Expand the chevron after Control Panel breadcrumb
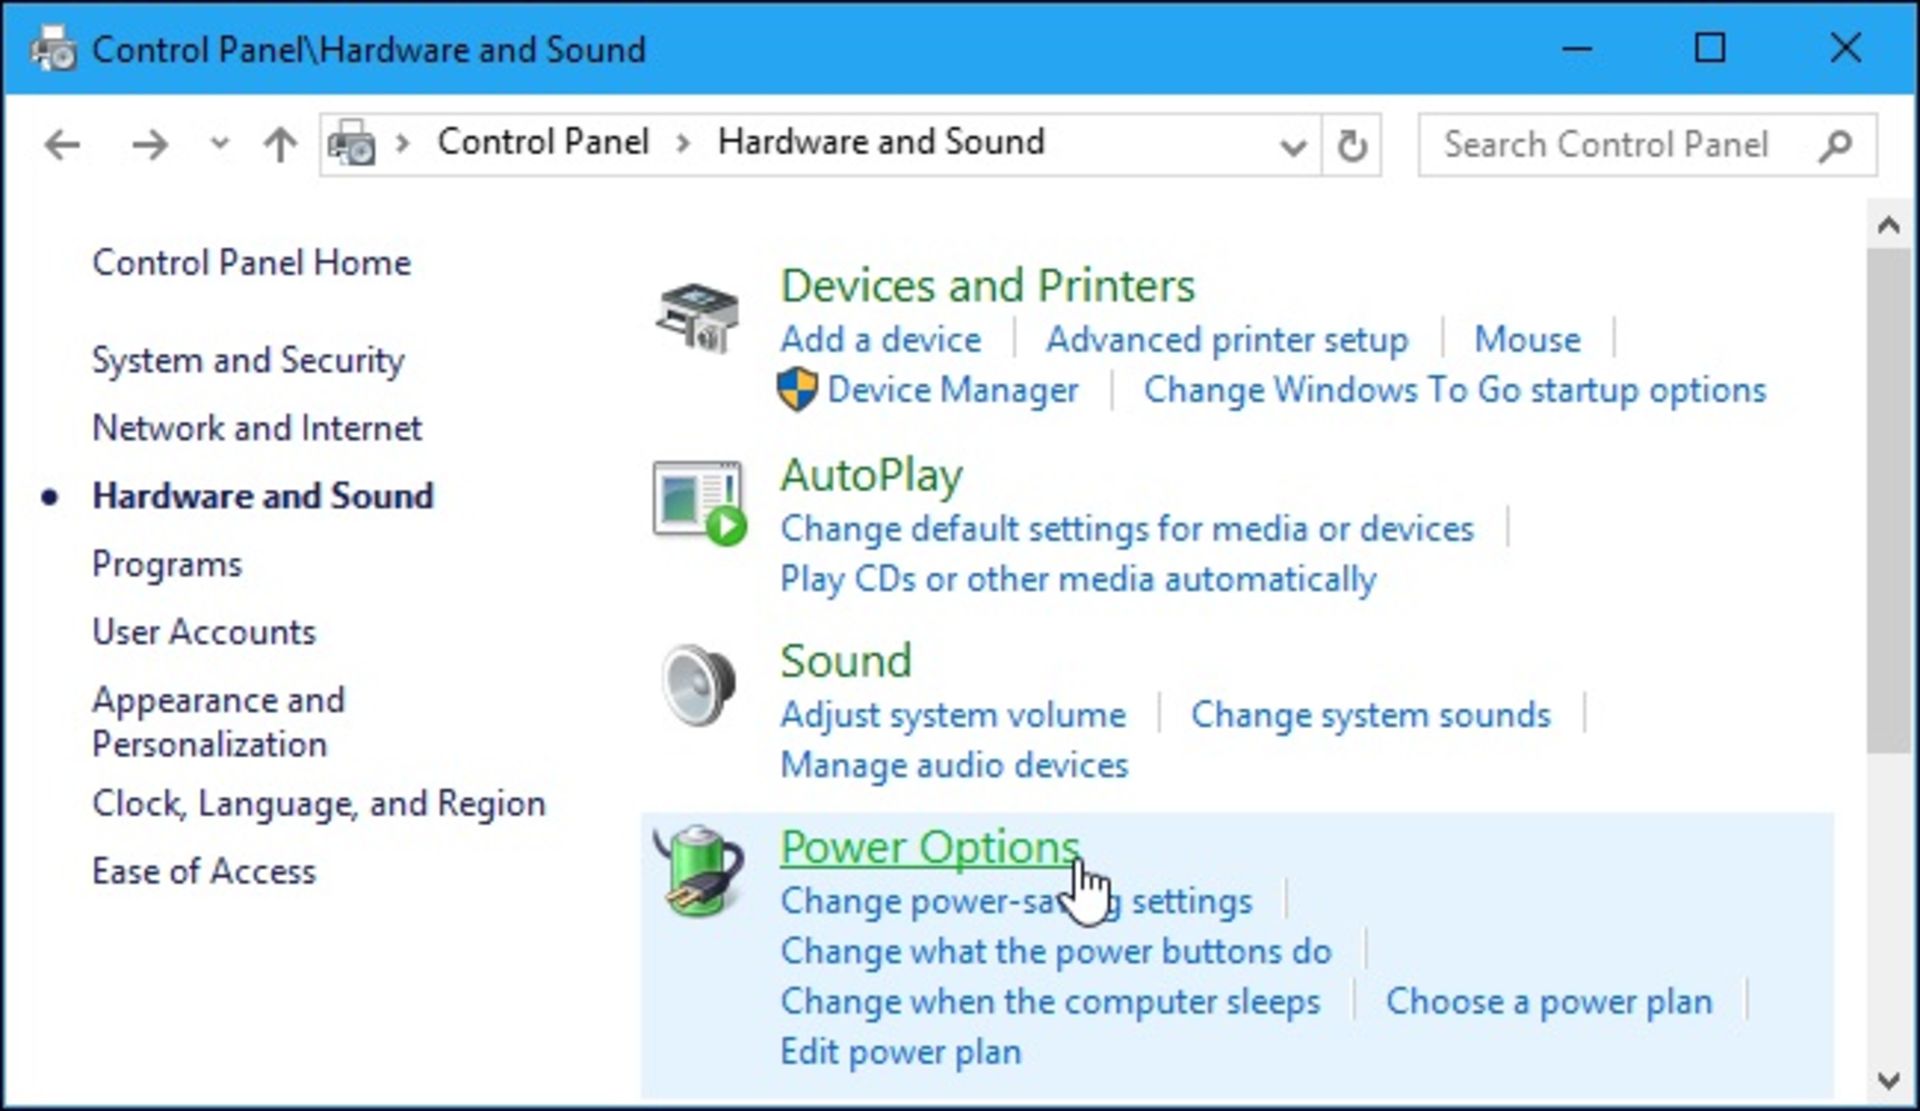Viewport: 1920px width, 1111px height. pos(684,143)
